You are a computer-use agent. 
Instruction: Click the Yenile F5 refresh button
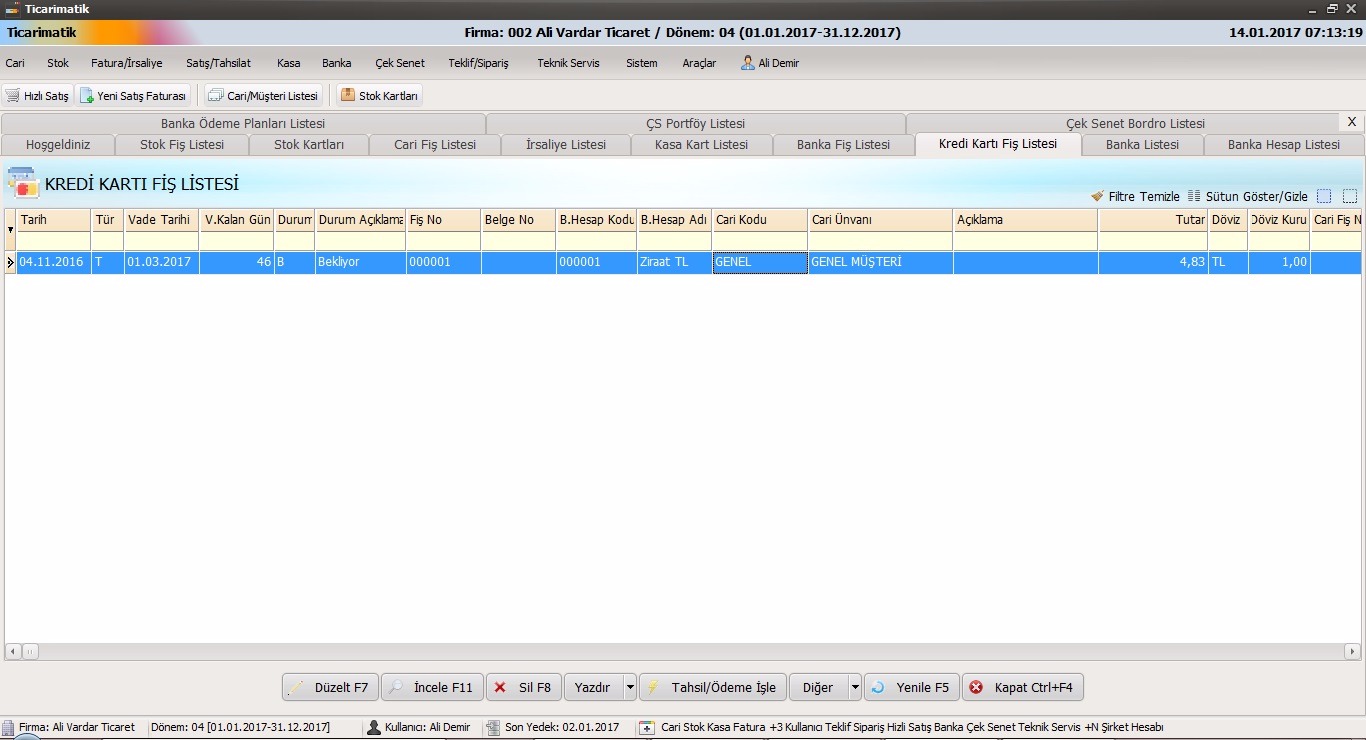[x=911, y=688]
